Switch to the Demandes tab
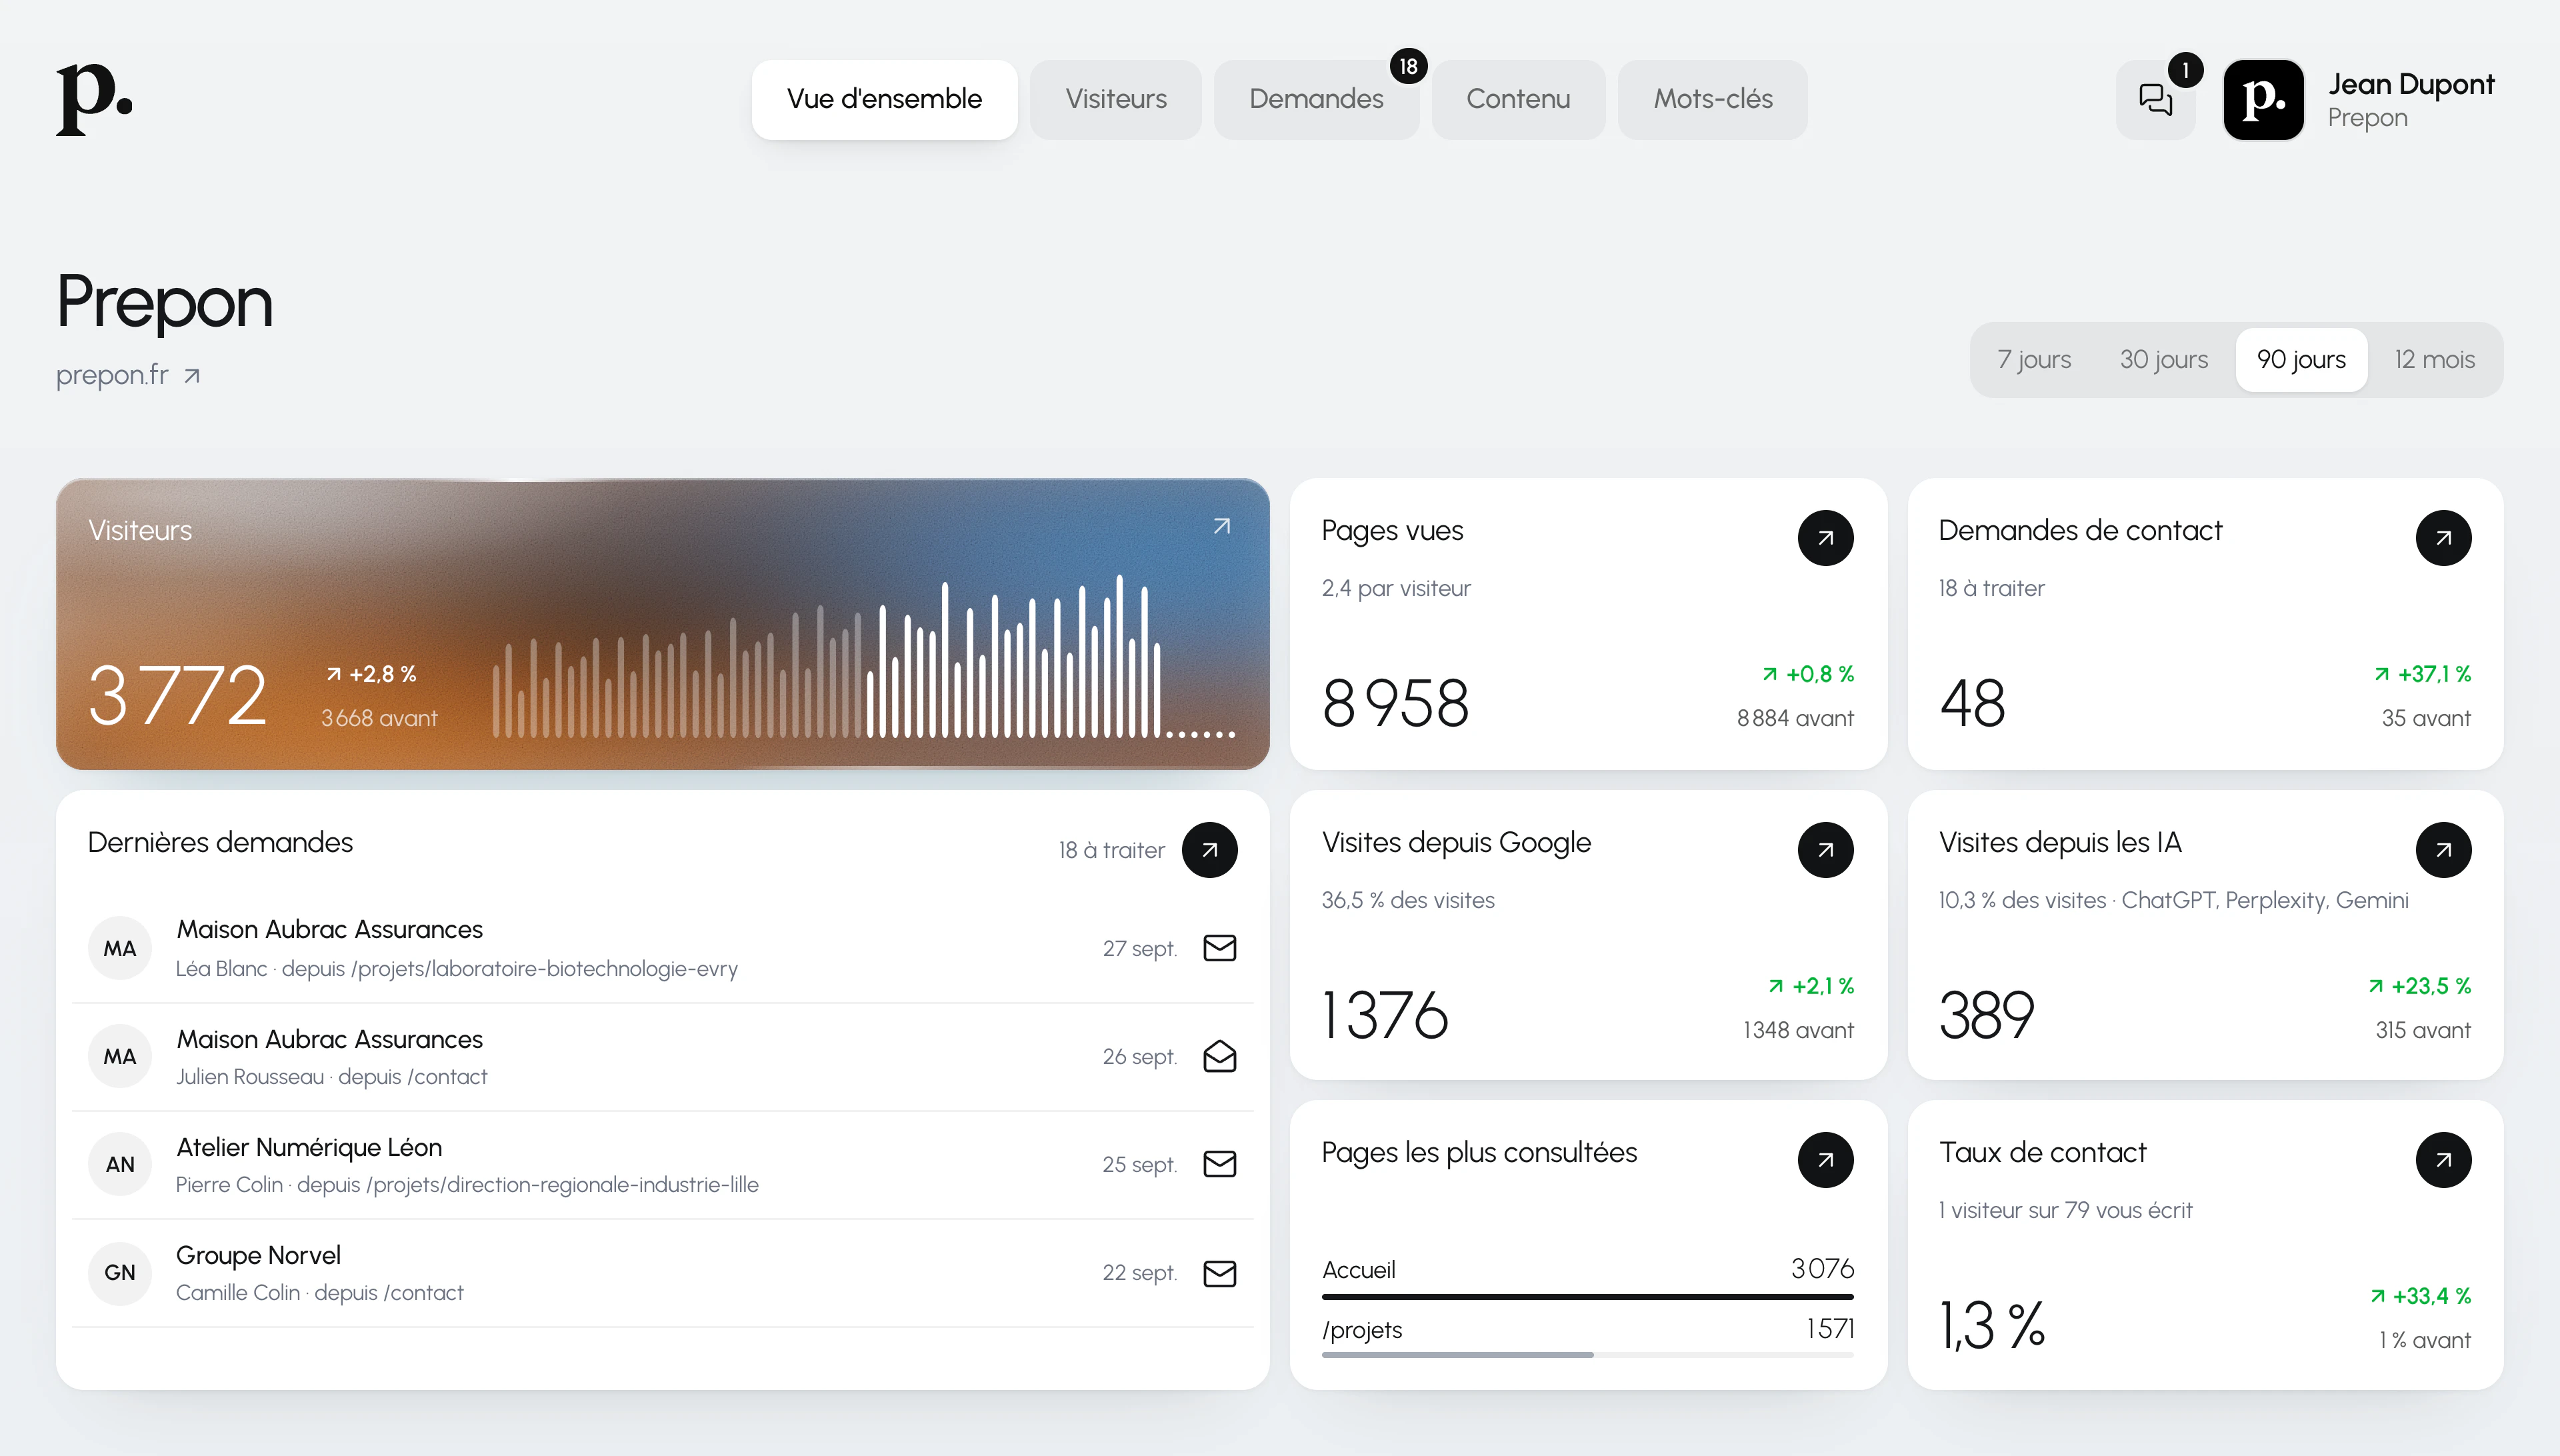This screenshot has height=1456, width=2560. pyautogui.click(x=1316, y=99)
